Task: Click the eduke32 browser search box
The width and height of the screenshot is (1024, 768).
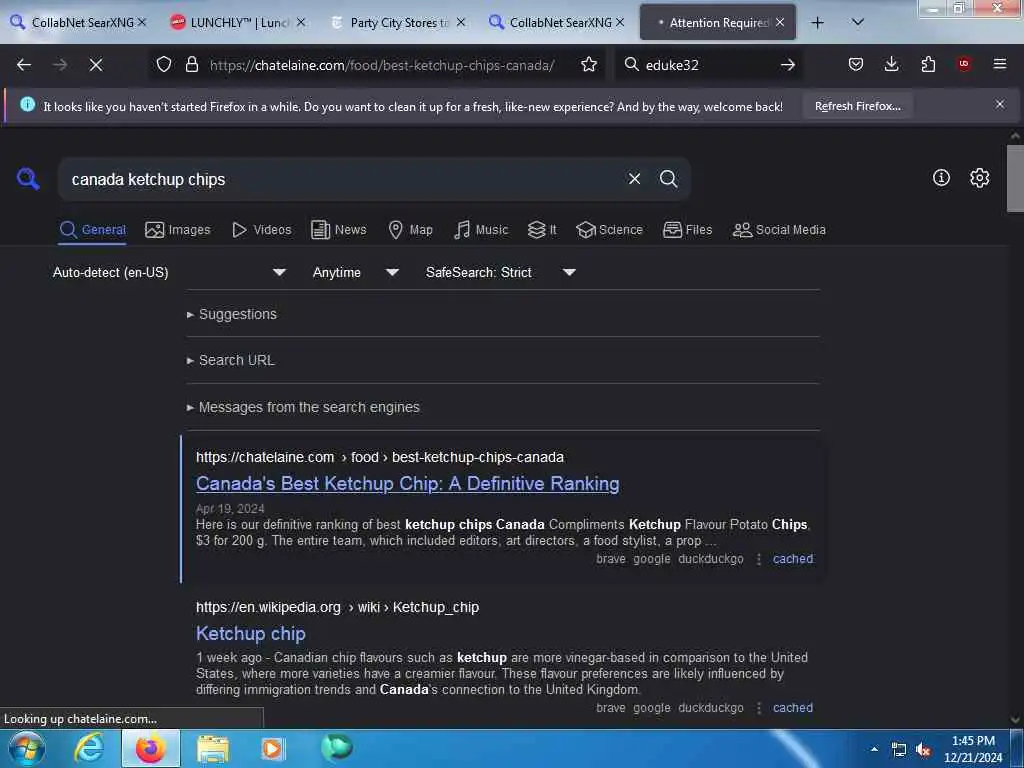Action: (x=709, y=65)
